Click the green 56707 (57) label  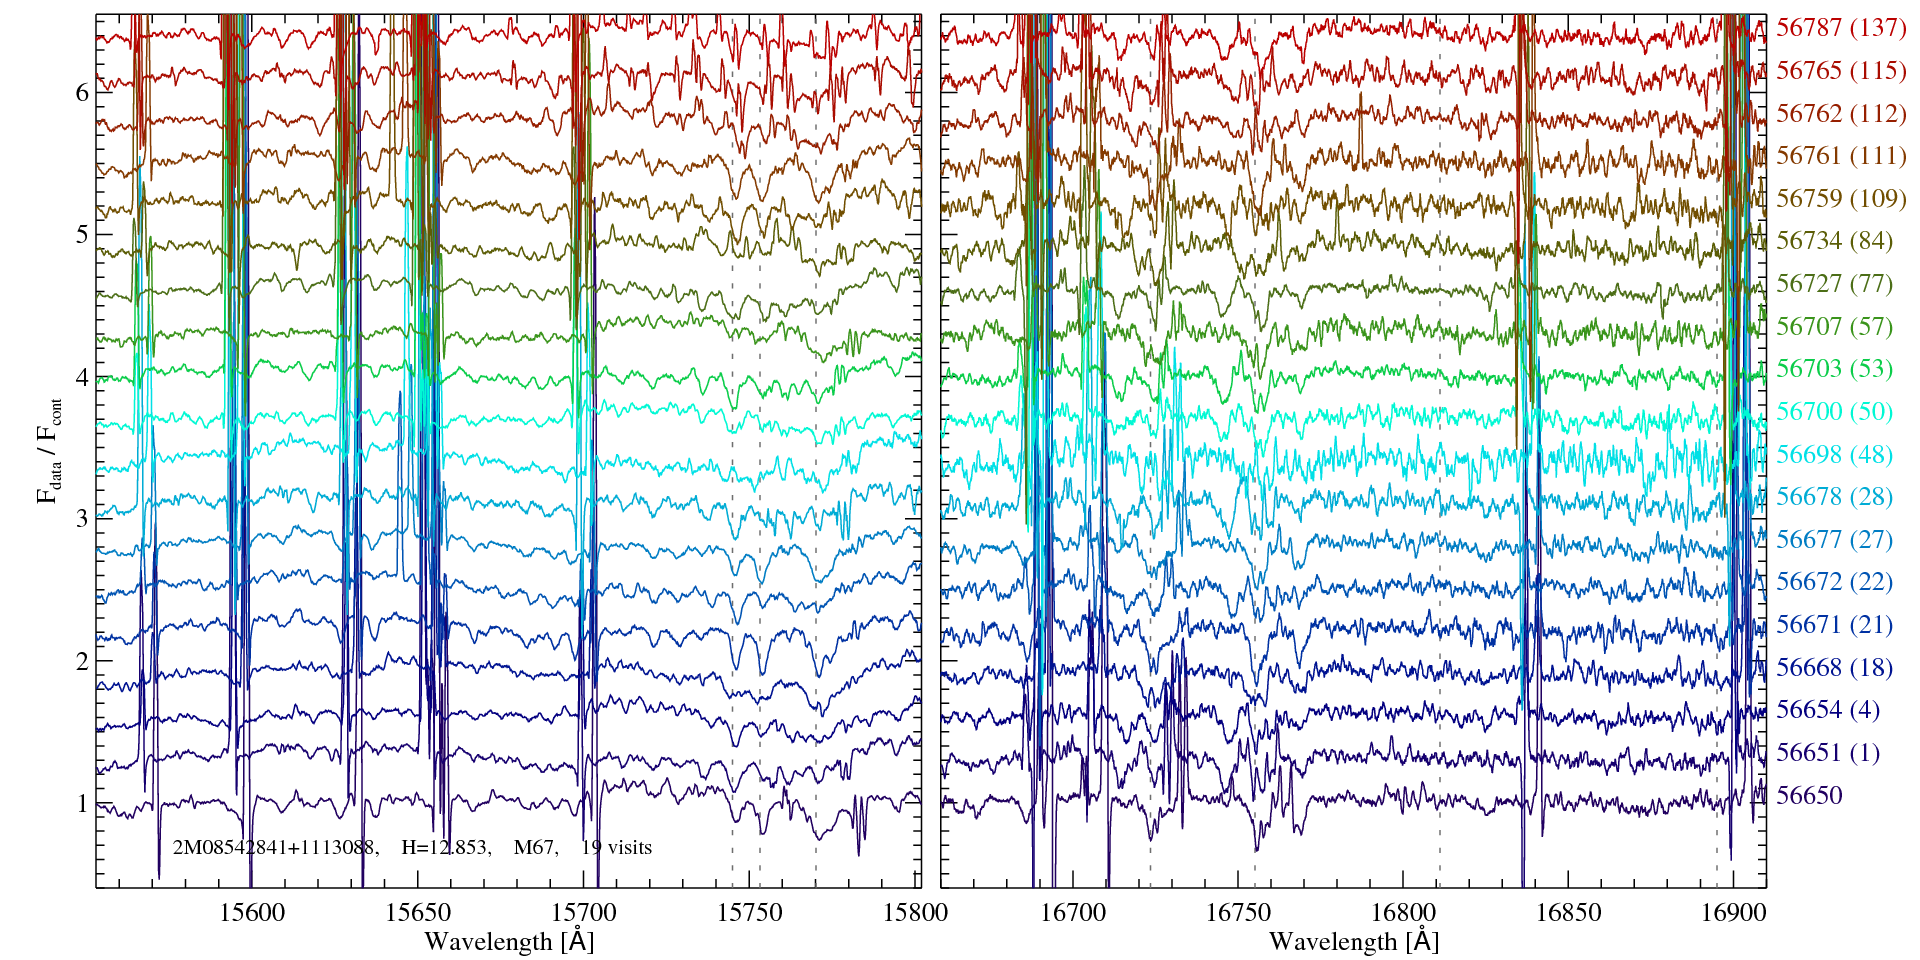[1834, 327]
